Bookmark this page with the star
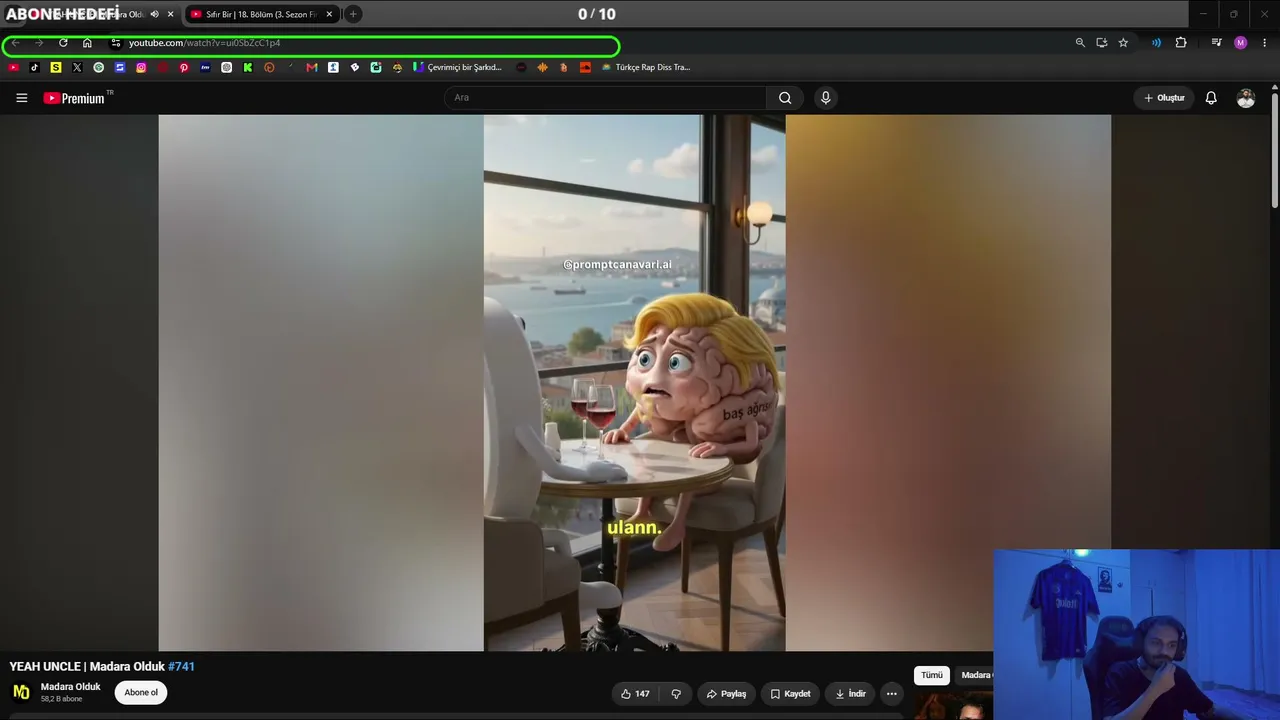Screen dimensions: 1280x720 coord(1123,43)
